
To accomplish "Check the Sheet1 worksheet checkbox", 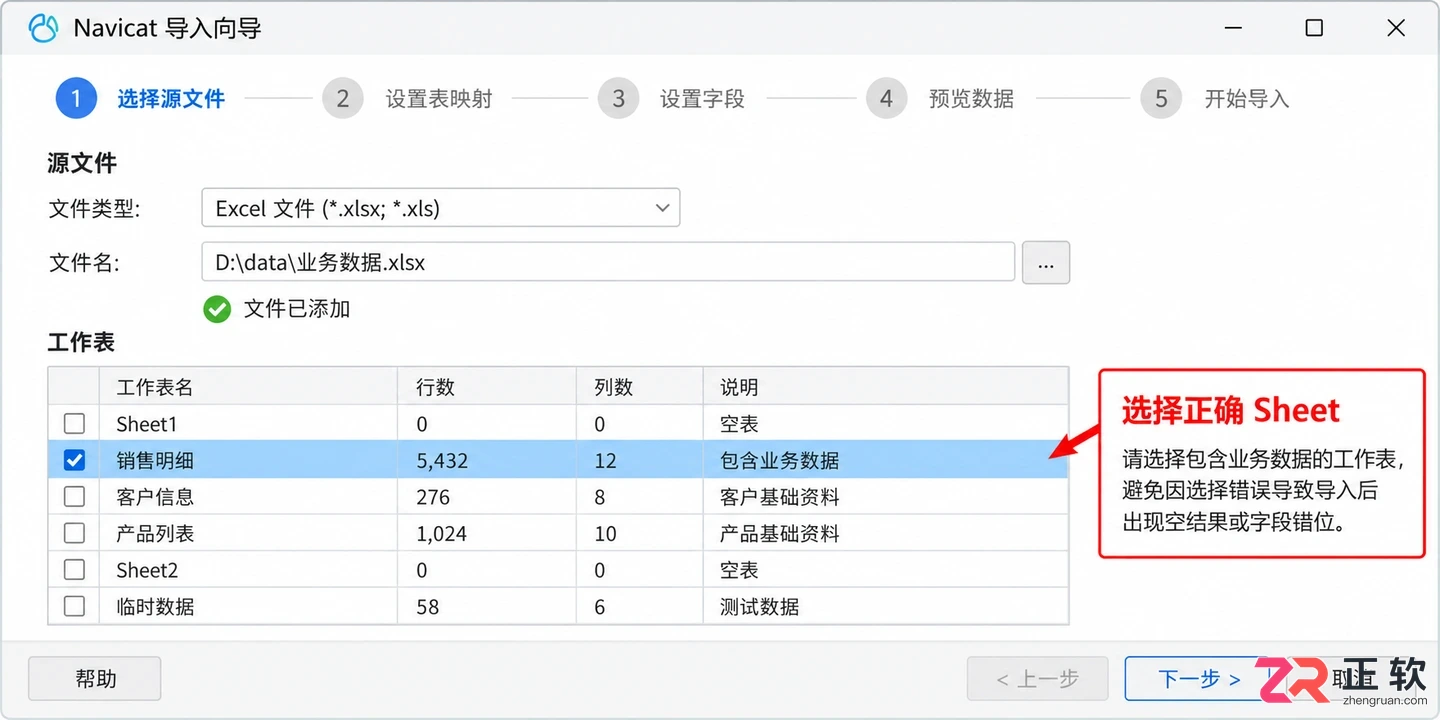I will (x=74, y=423).
